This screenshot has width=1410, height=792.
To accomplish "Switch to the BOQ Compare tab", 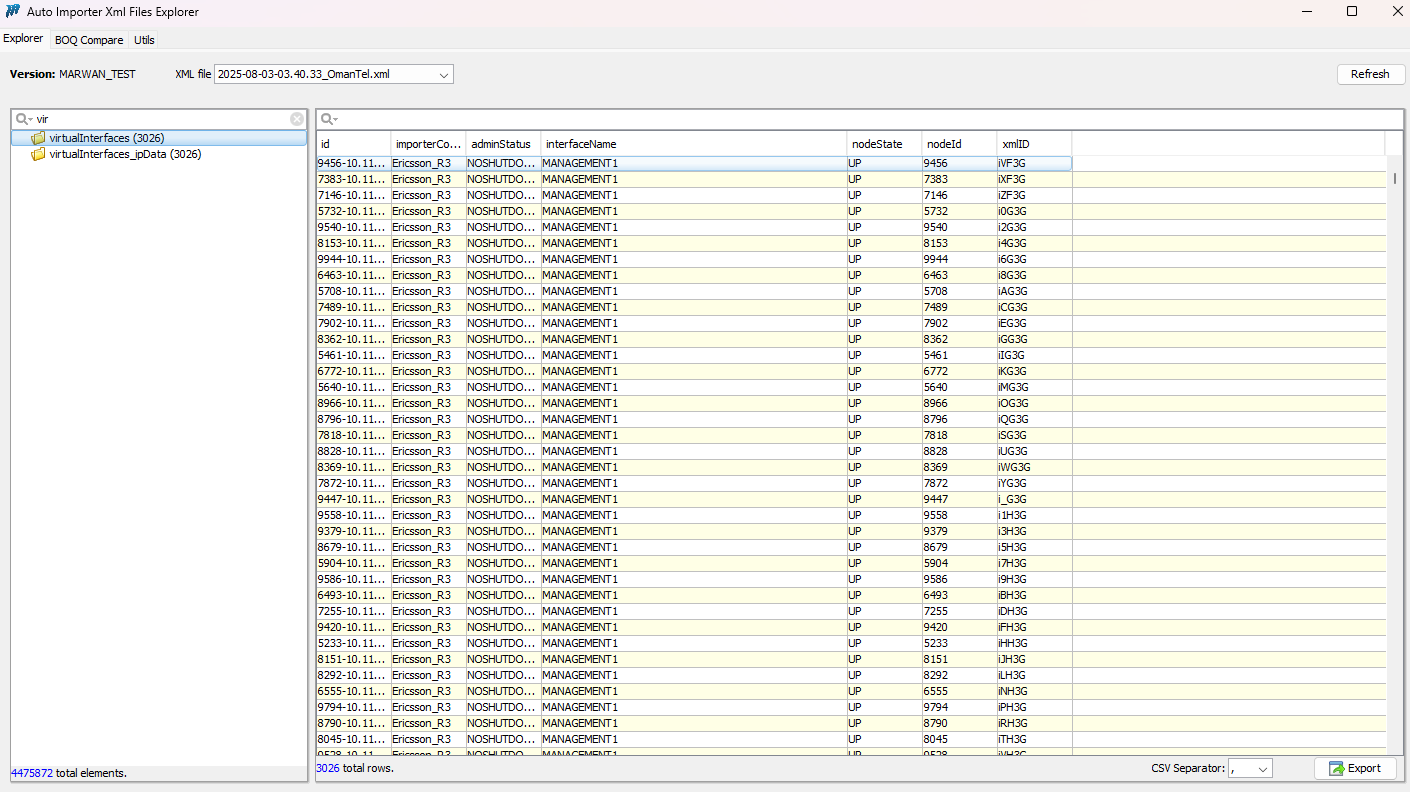I will (x=89, y=40).
